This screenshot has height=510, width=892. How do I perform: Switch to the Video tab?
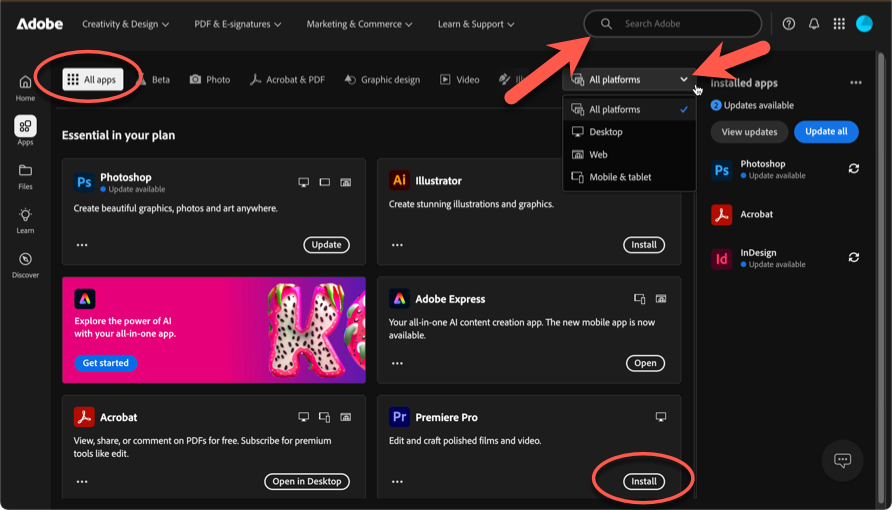pos(460,80)
